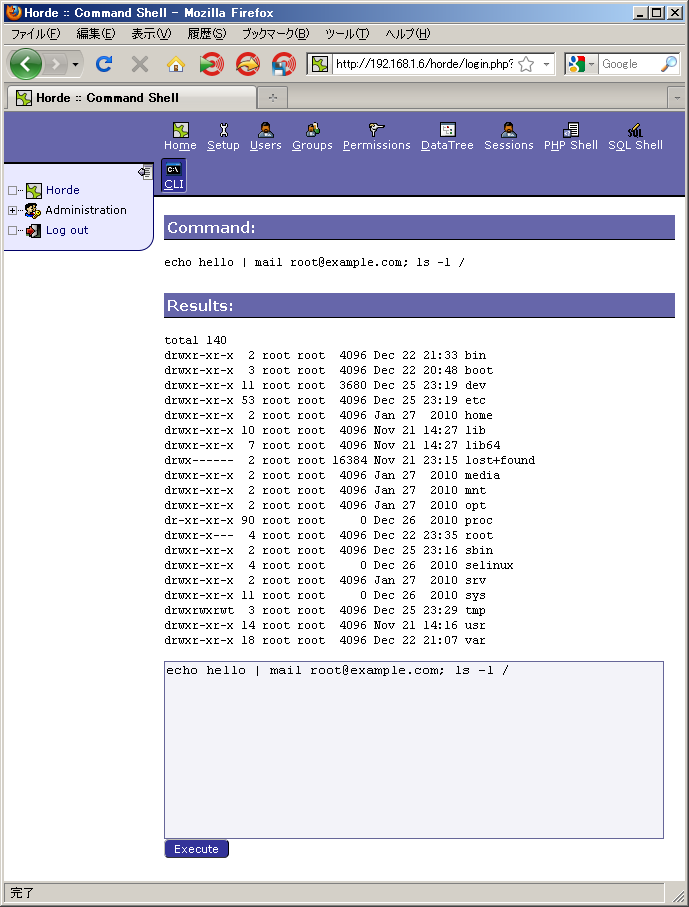Open the Users administration icon
This screenshot has width=689, height=907.
[265, 131]
